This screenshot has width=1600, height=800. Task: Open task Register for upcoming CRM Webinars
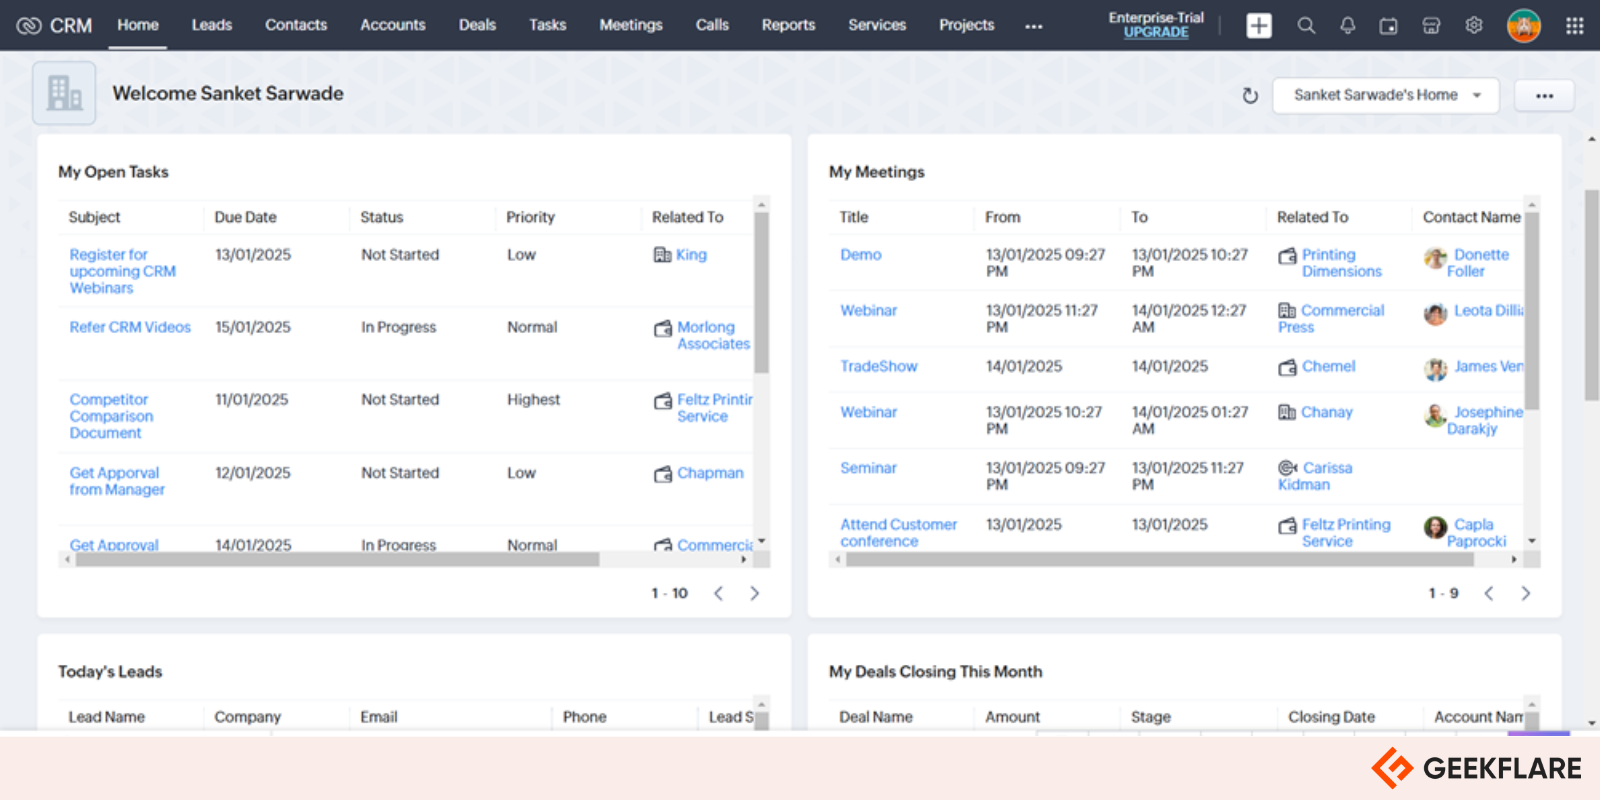pos(122,271)
